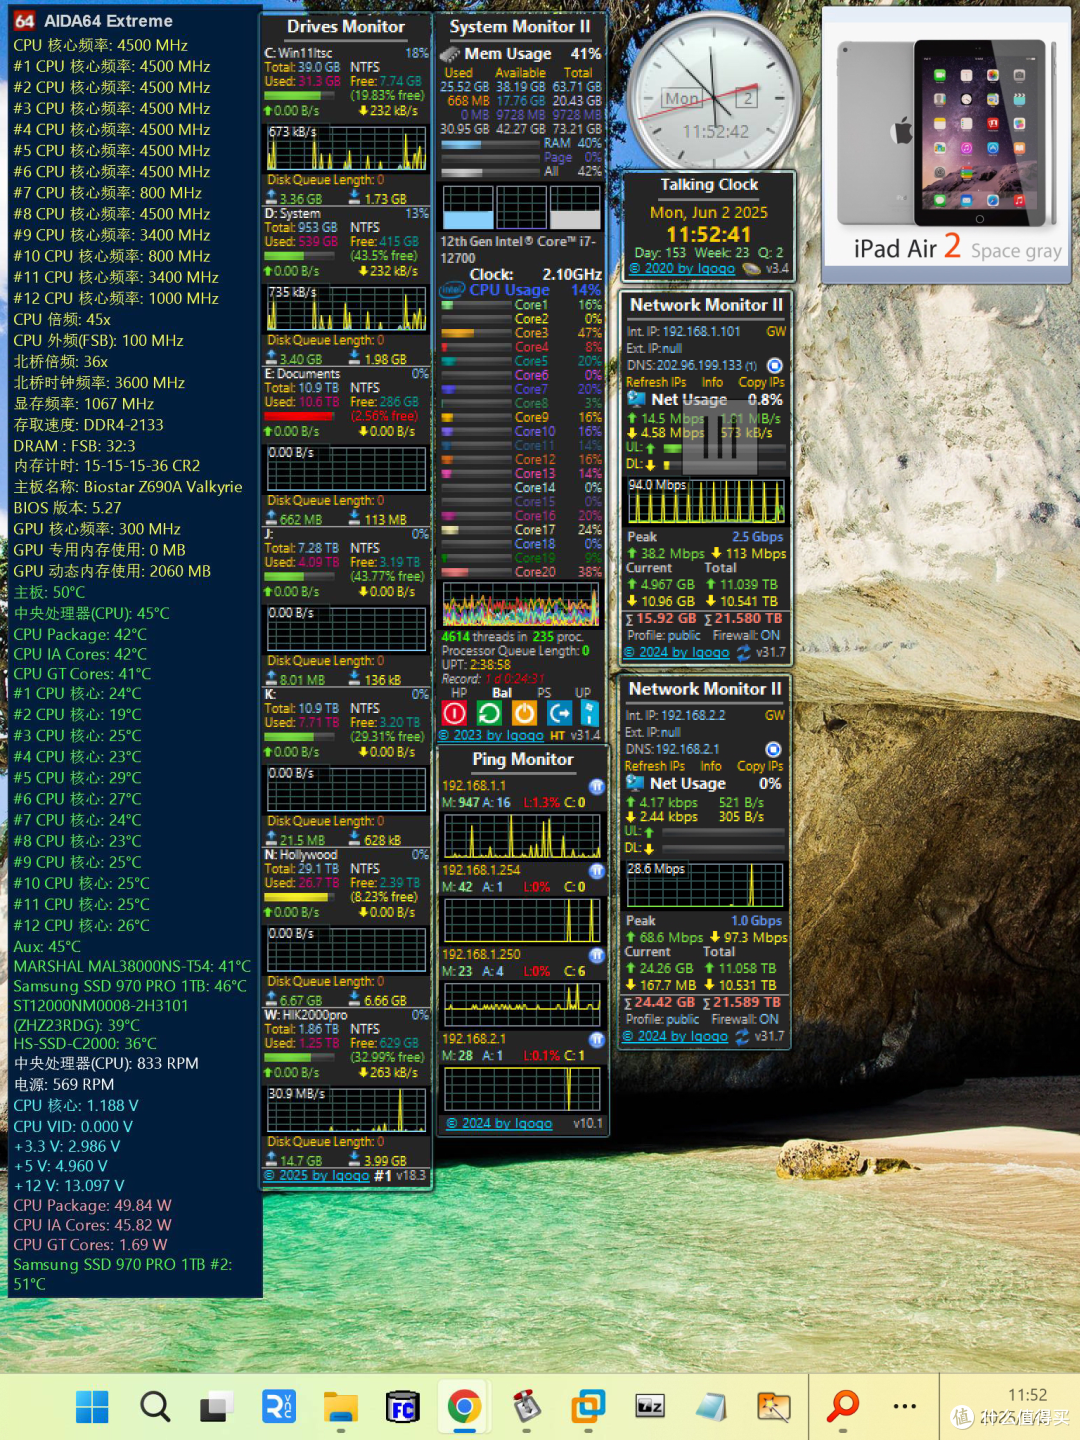Screen dimensions: 1080x1440
Task: Open the VMware taskbar icon
Action: pos(588,1407)
